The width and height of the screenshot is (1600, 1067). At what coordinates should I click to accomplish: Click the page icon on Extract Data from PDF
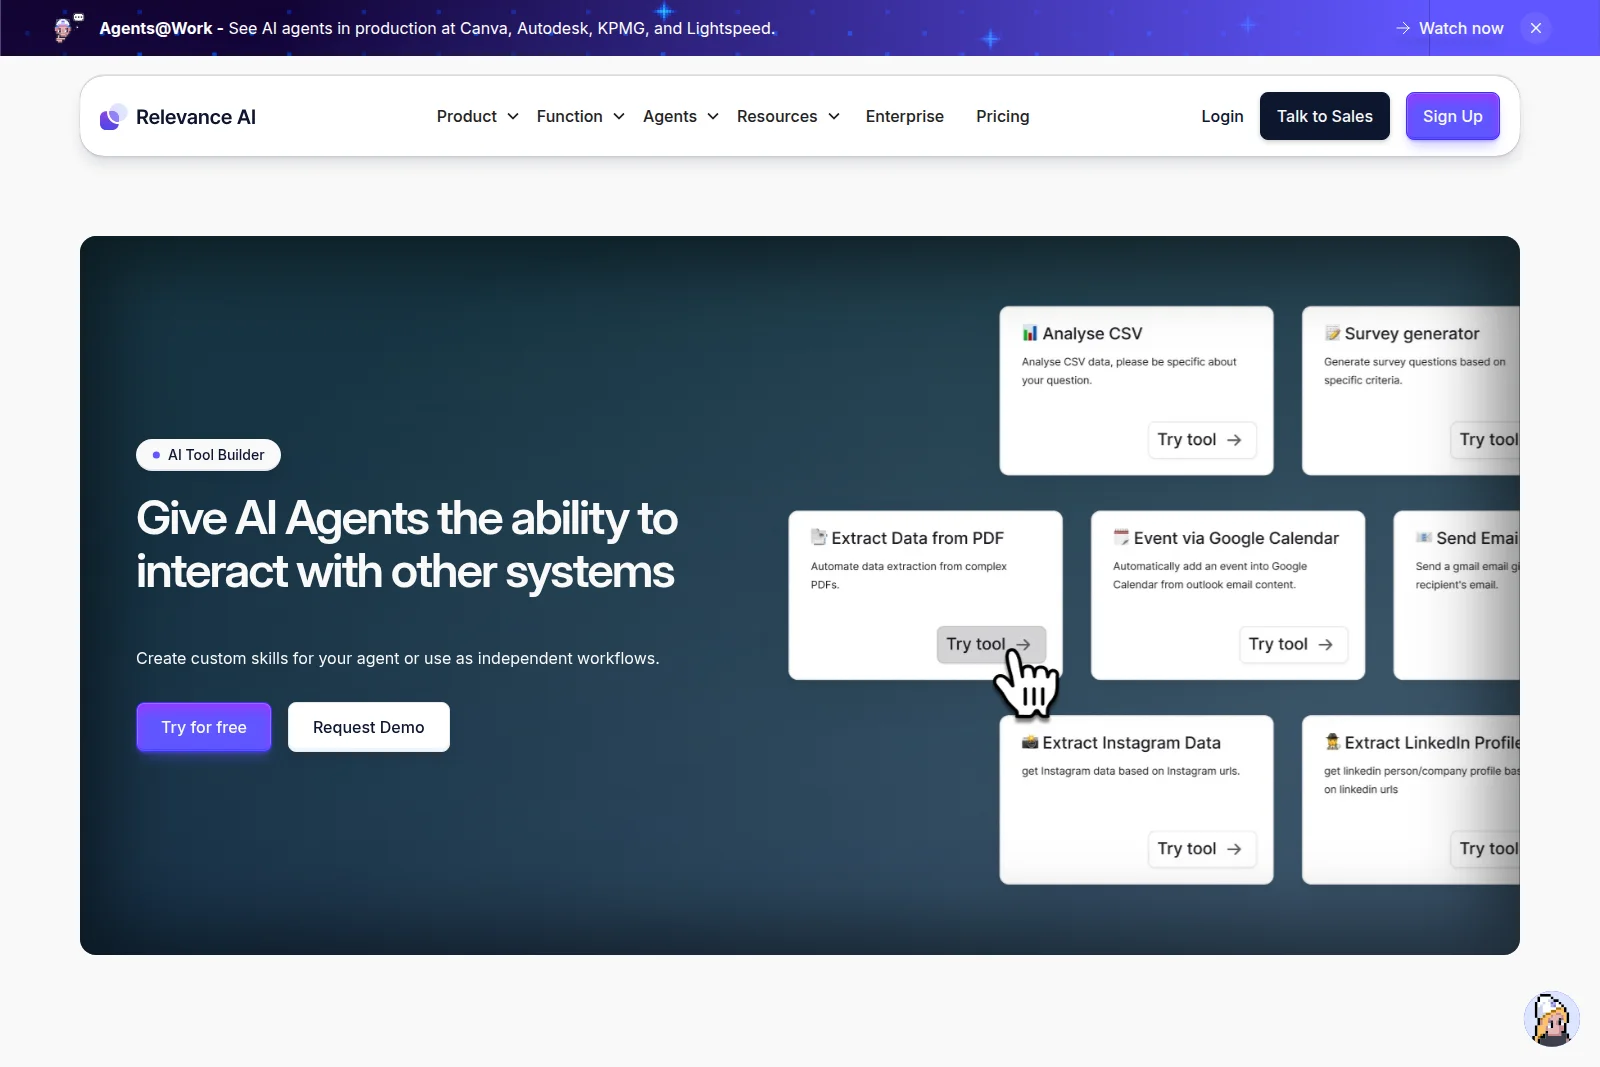tap(820, 537)
